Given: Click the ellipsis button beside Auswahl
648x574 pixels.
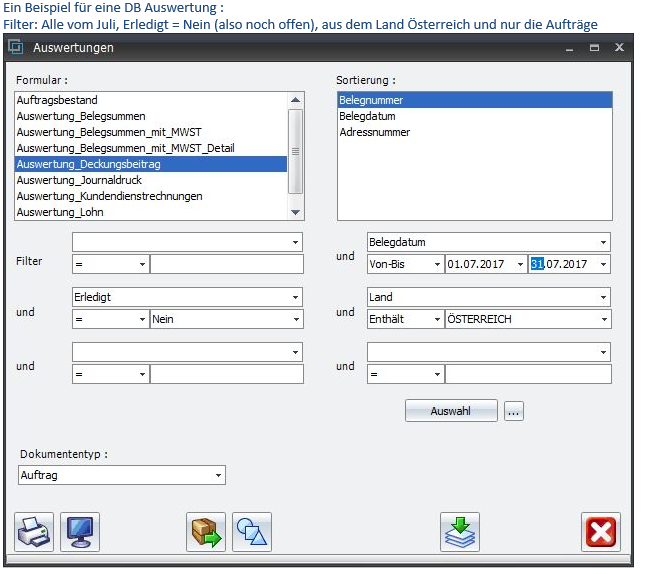Looking at the screenshot, I should click(513, 411).
